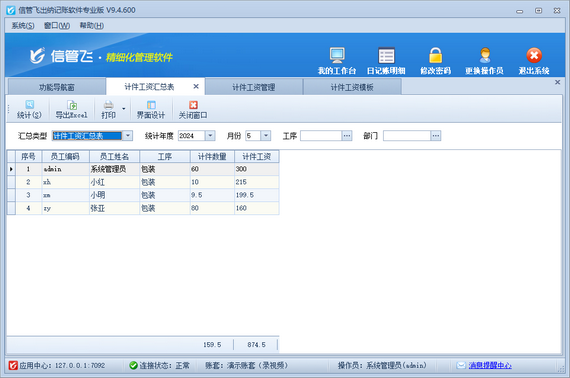Export table with 导出Excel icon
This screenshot has height=378, width=570.
coord(72,109)
